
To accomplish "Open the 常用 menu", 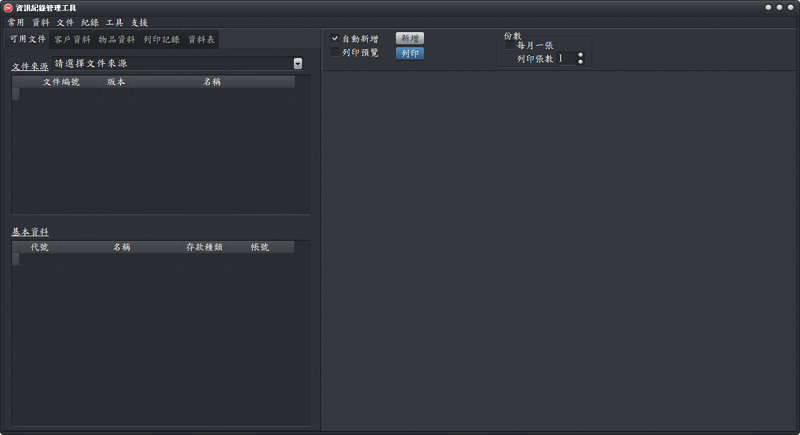I will (16, 22).
